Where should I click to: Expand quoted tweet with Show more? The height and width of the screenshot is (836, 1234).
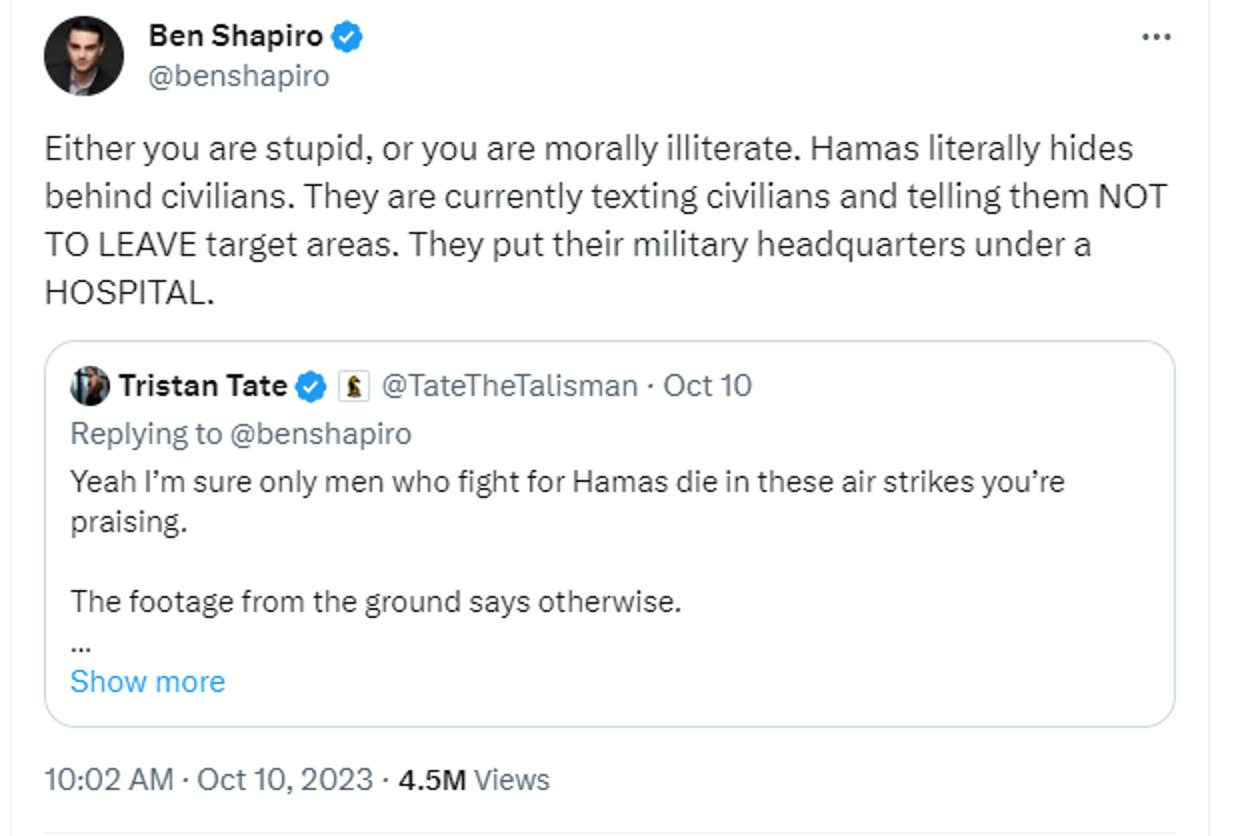pos(147,681)
